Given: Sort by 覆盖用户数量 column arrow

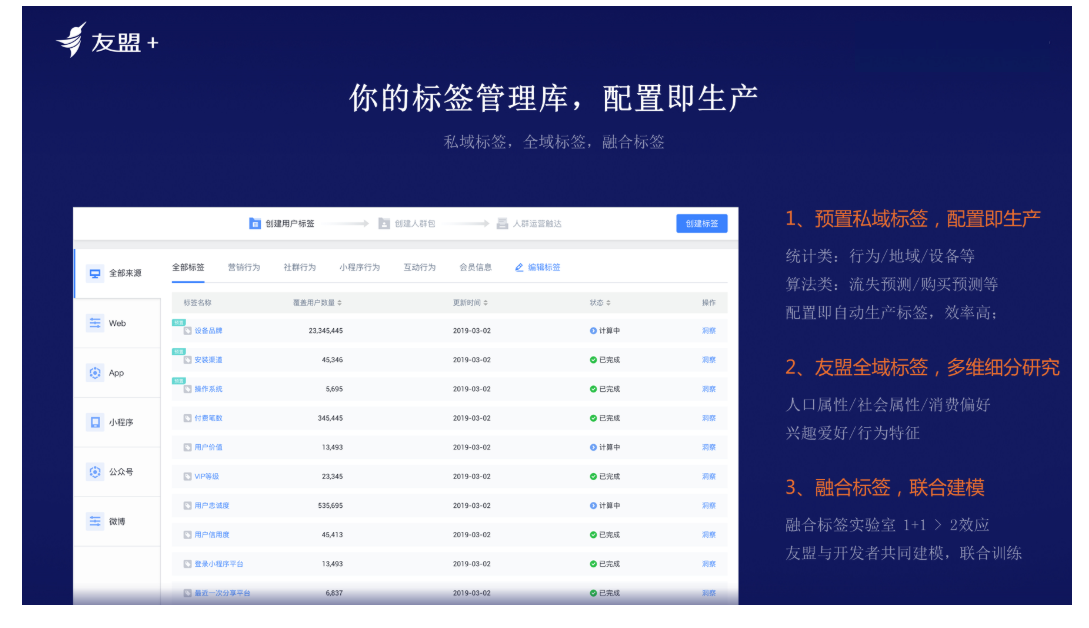Looking at the screenshot, I should [x=340, y=303].
